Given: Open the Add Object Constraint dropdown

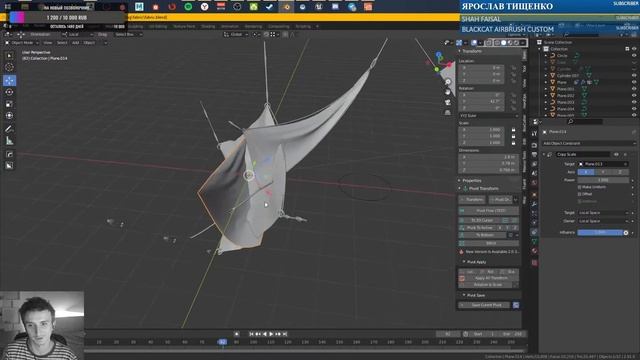Looking at the screenshot, I should 589,144.
